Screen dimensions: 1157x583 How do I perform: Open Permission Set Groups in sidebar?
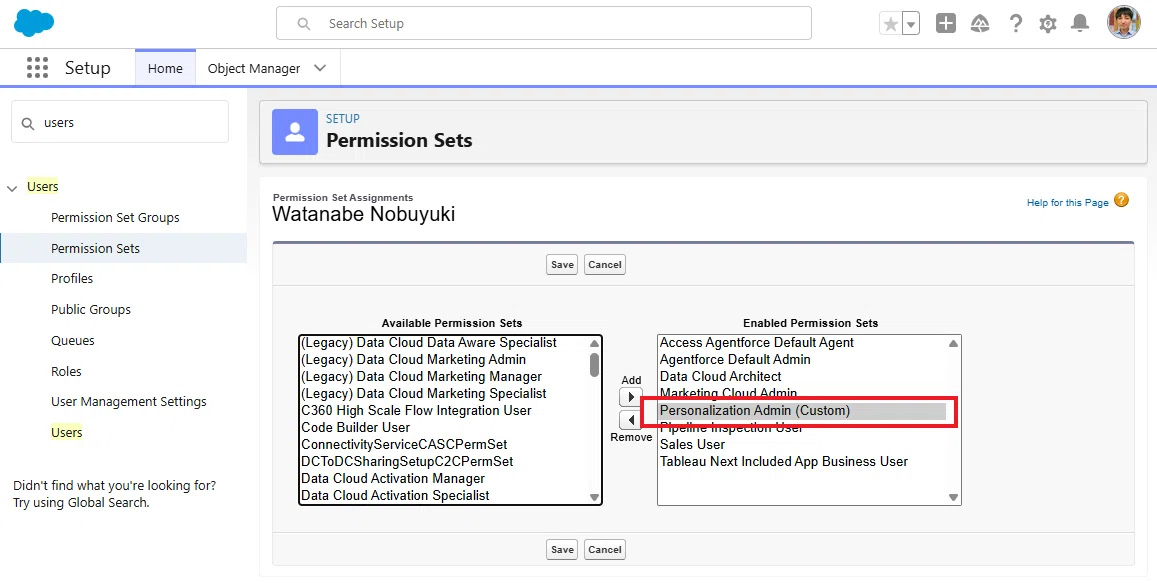[x=115, y=218]
